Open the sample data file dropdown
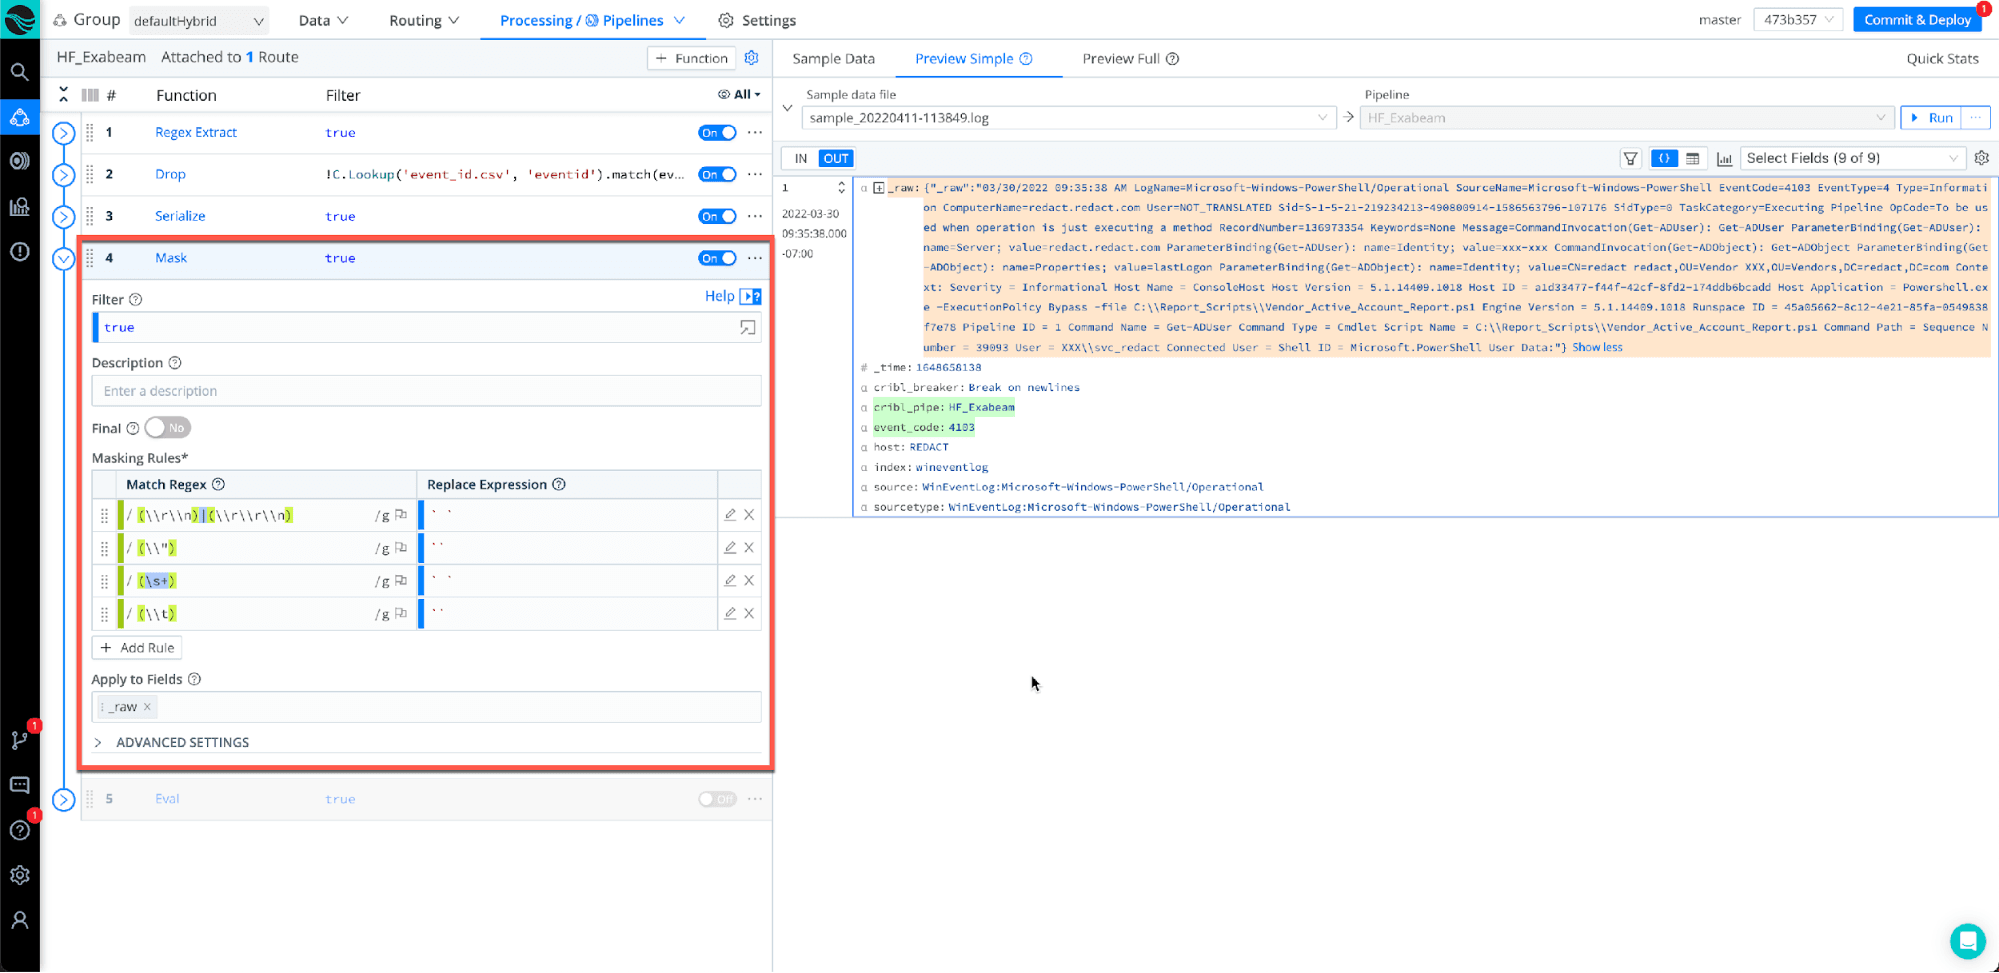Viewport: 1999px width, 973px height. 1068,118
